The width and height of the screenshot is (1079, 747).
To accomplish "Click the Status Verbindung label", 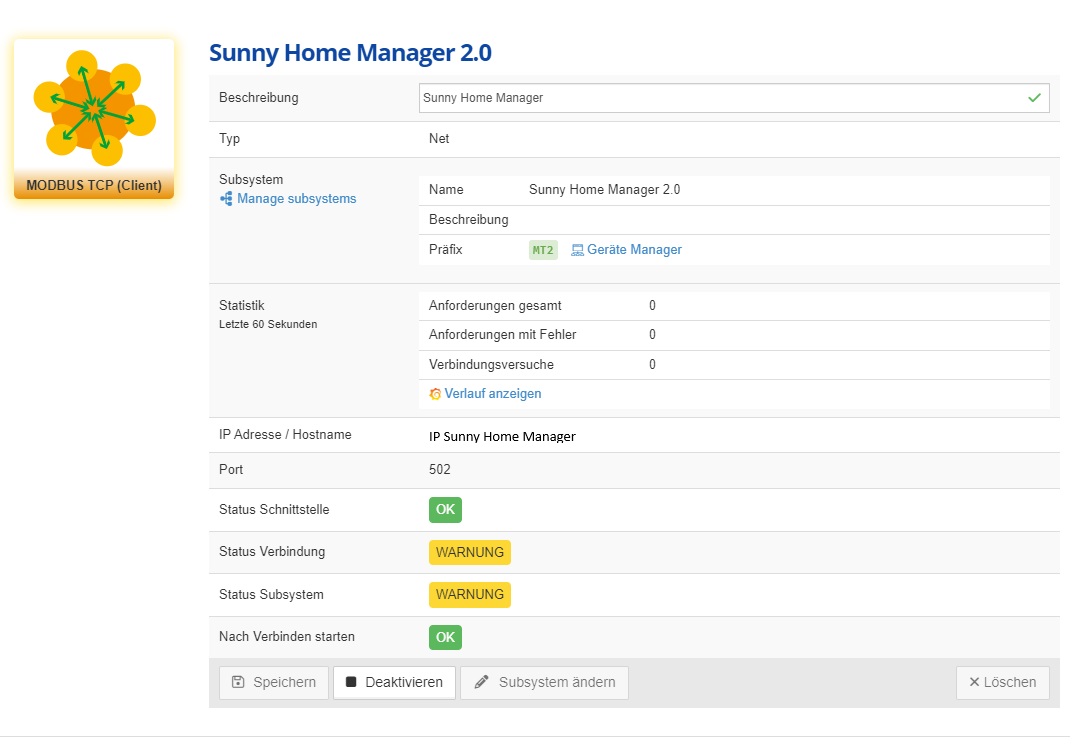I will pyautogui.click(x=272, y=552).
